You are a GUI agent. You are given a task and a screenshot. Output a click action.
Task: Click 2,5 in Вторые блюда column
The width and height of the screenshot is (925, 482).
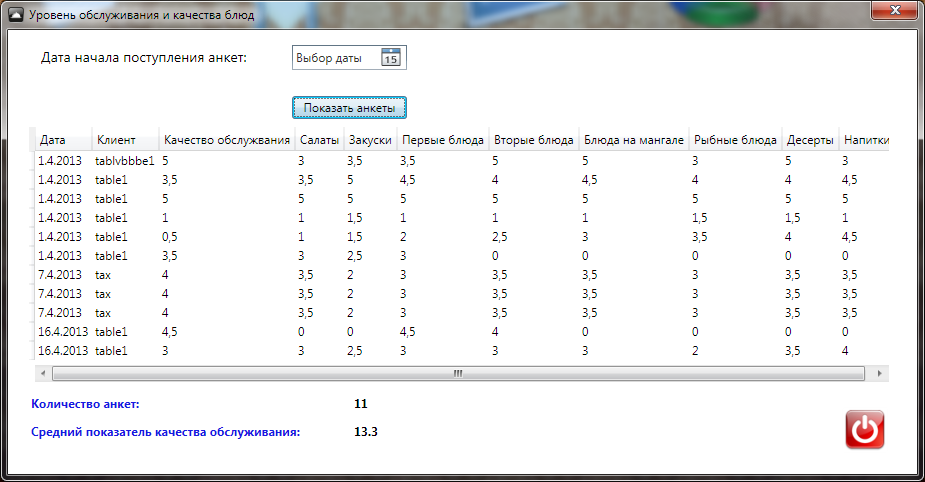tap(500, 237)
